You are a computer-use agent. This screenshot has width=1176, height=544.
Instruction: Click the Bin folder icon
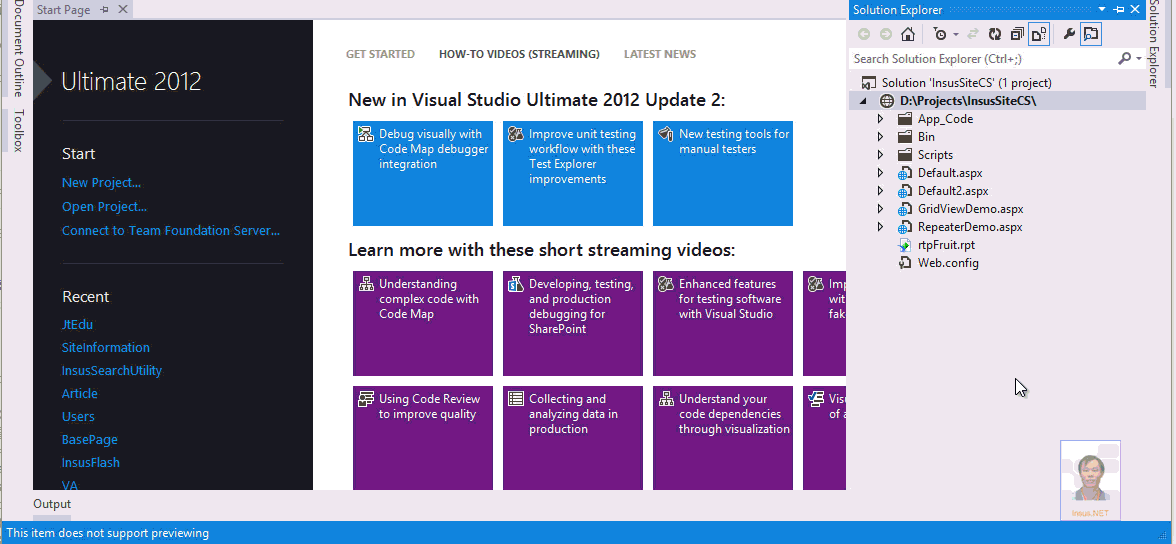pos(905,137)
